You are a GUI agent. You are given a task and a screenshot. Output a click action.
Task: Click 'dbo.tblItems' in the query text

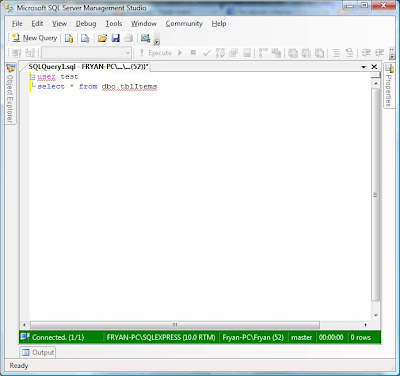(x=129, y=86)
